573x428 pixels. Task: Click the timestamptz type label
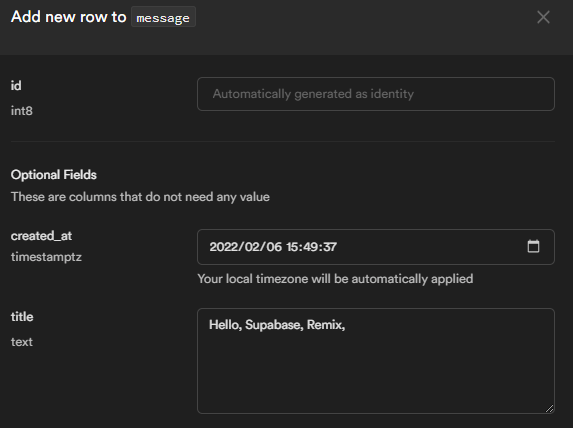coord(46,257)
